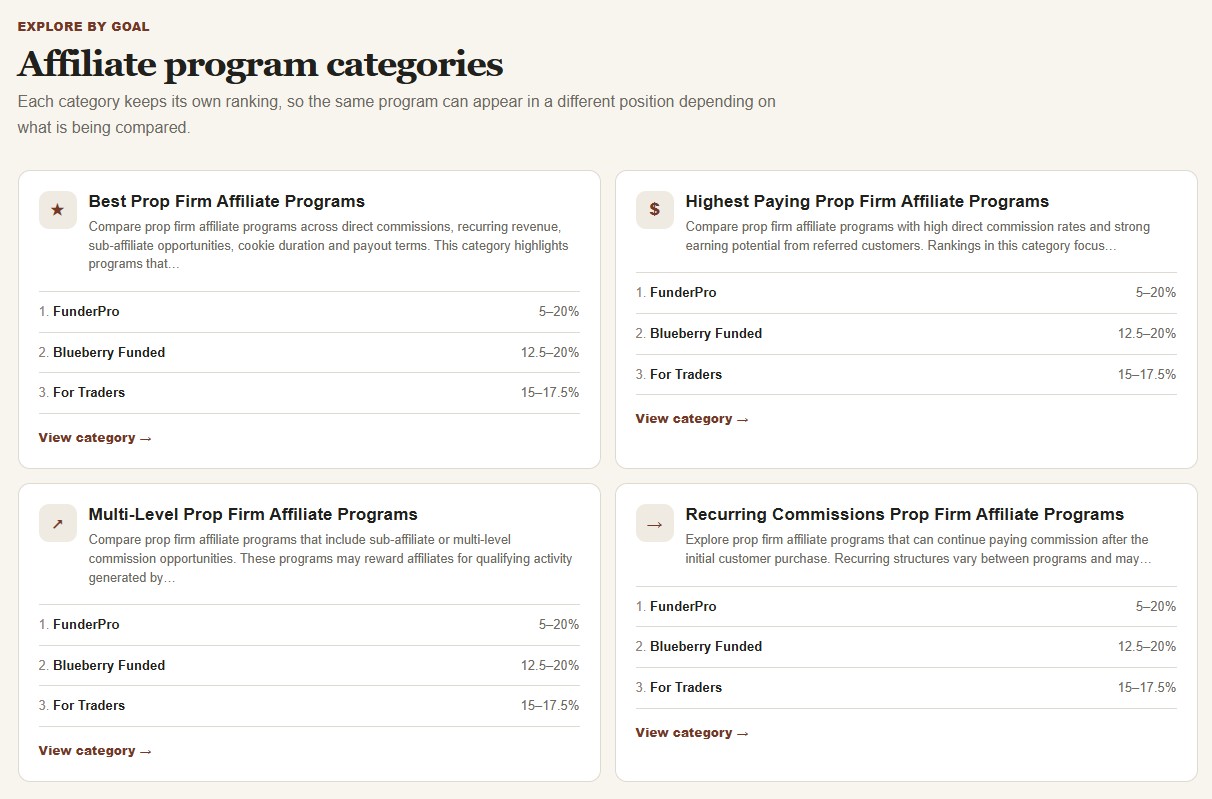Select FunderPro in Multi-Level card
Viewport: 1212px width, 799px height.
[86, 625]
